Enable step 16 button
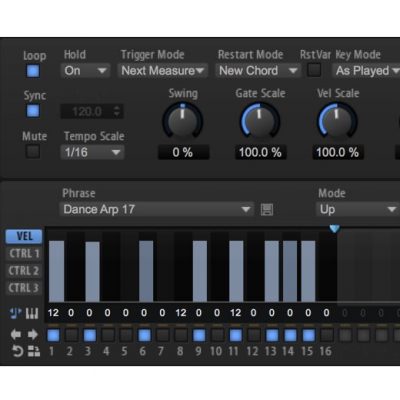The image size is (400, 400). (327, 335)
